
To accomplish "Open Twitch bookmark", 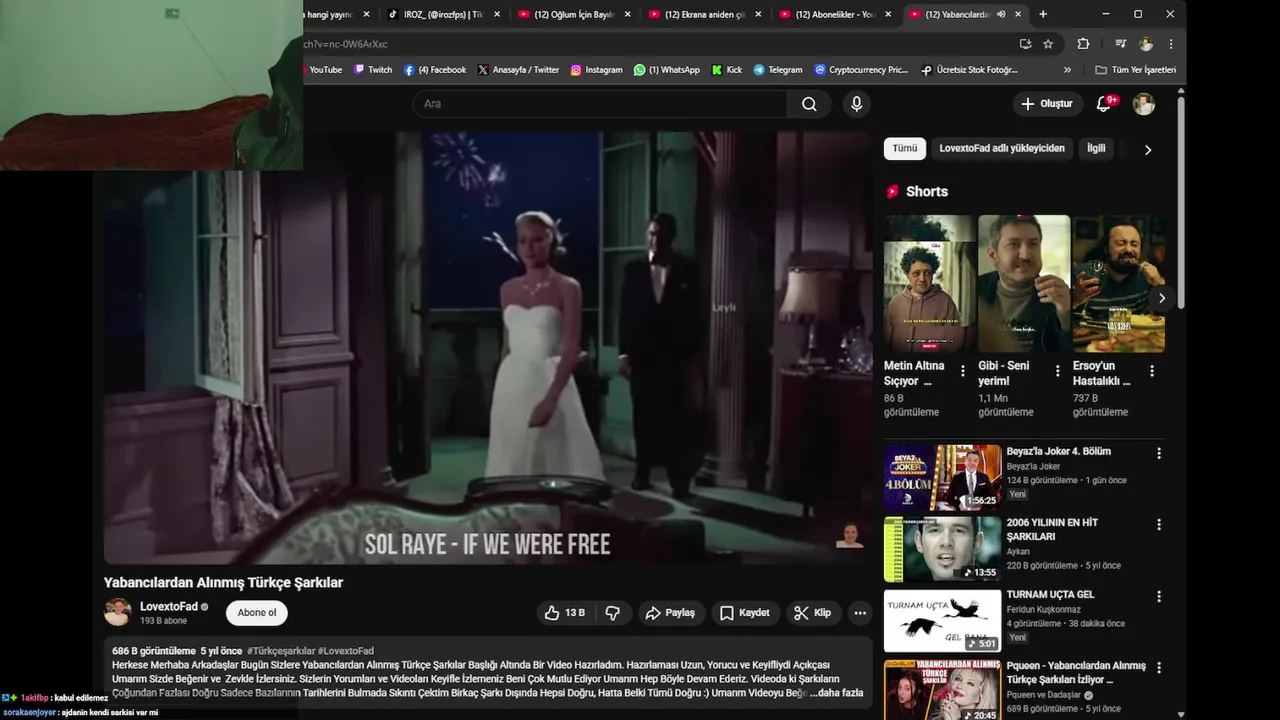I will 373,70.
